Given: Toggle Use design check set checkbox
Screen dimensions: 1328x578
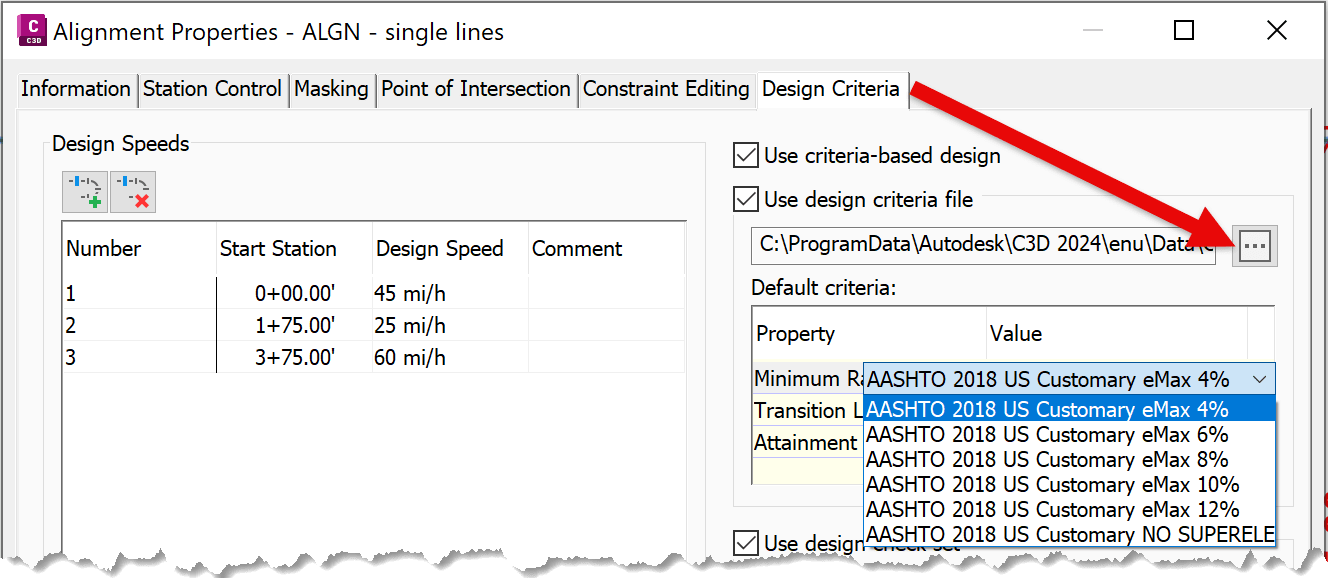Looking at the screenshot, I should tap(746, 543).
